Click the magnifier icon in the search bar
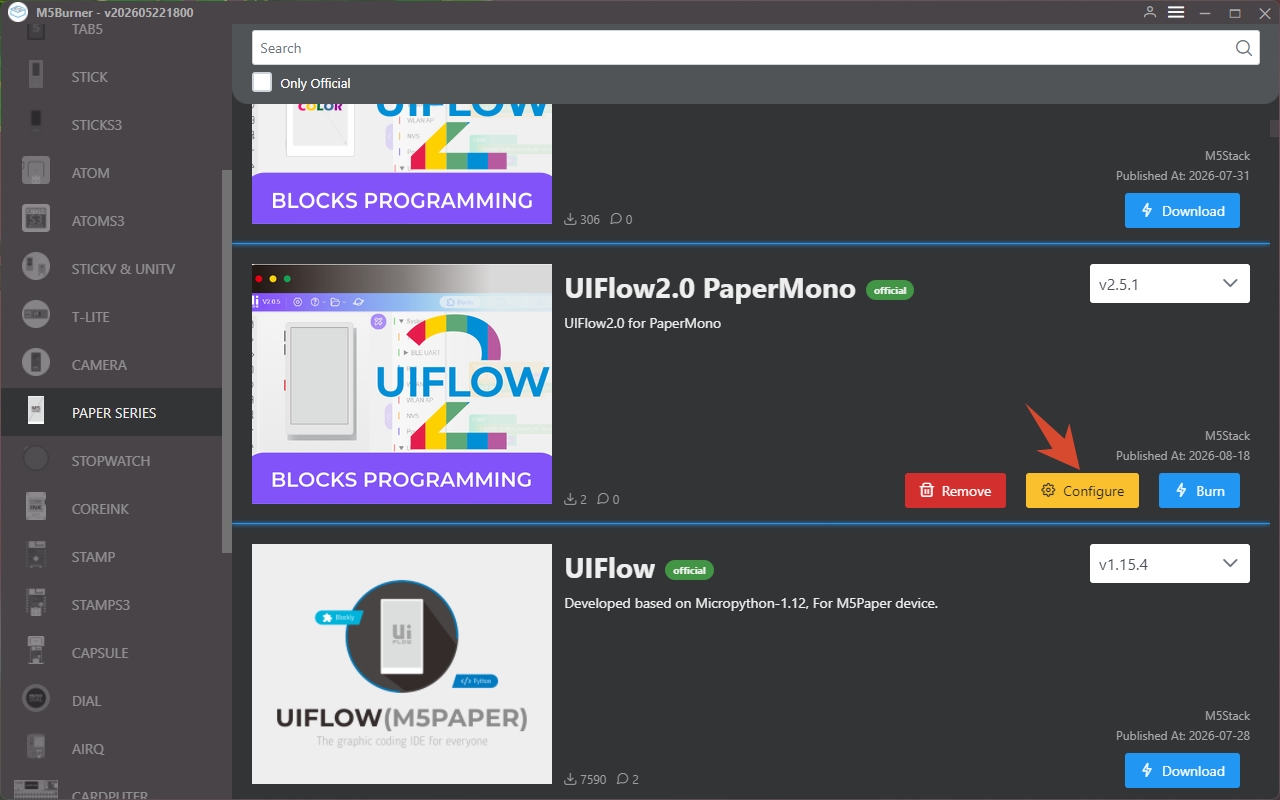Image resolution: width=1280 pixels, height=800 pixels. 1243,48
